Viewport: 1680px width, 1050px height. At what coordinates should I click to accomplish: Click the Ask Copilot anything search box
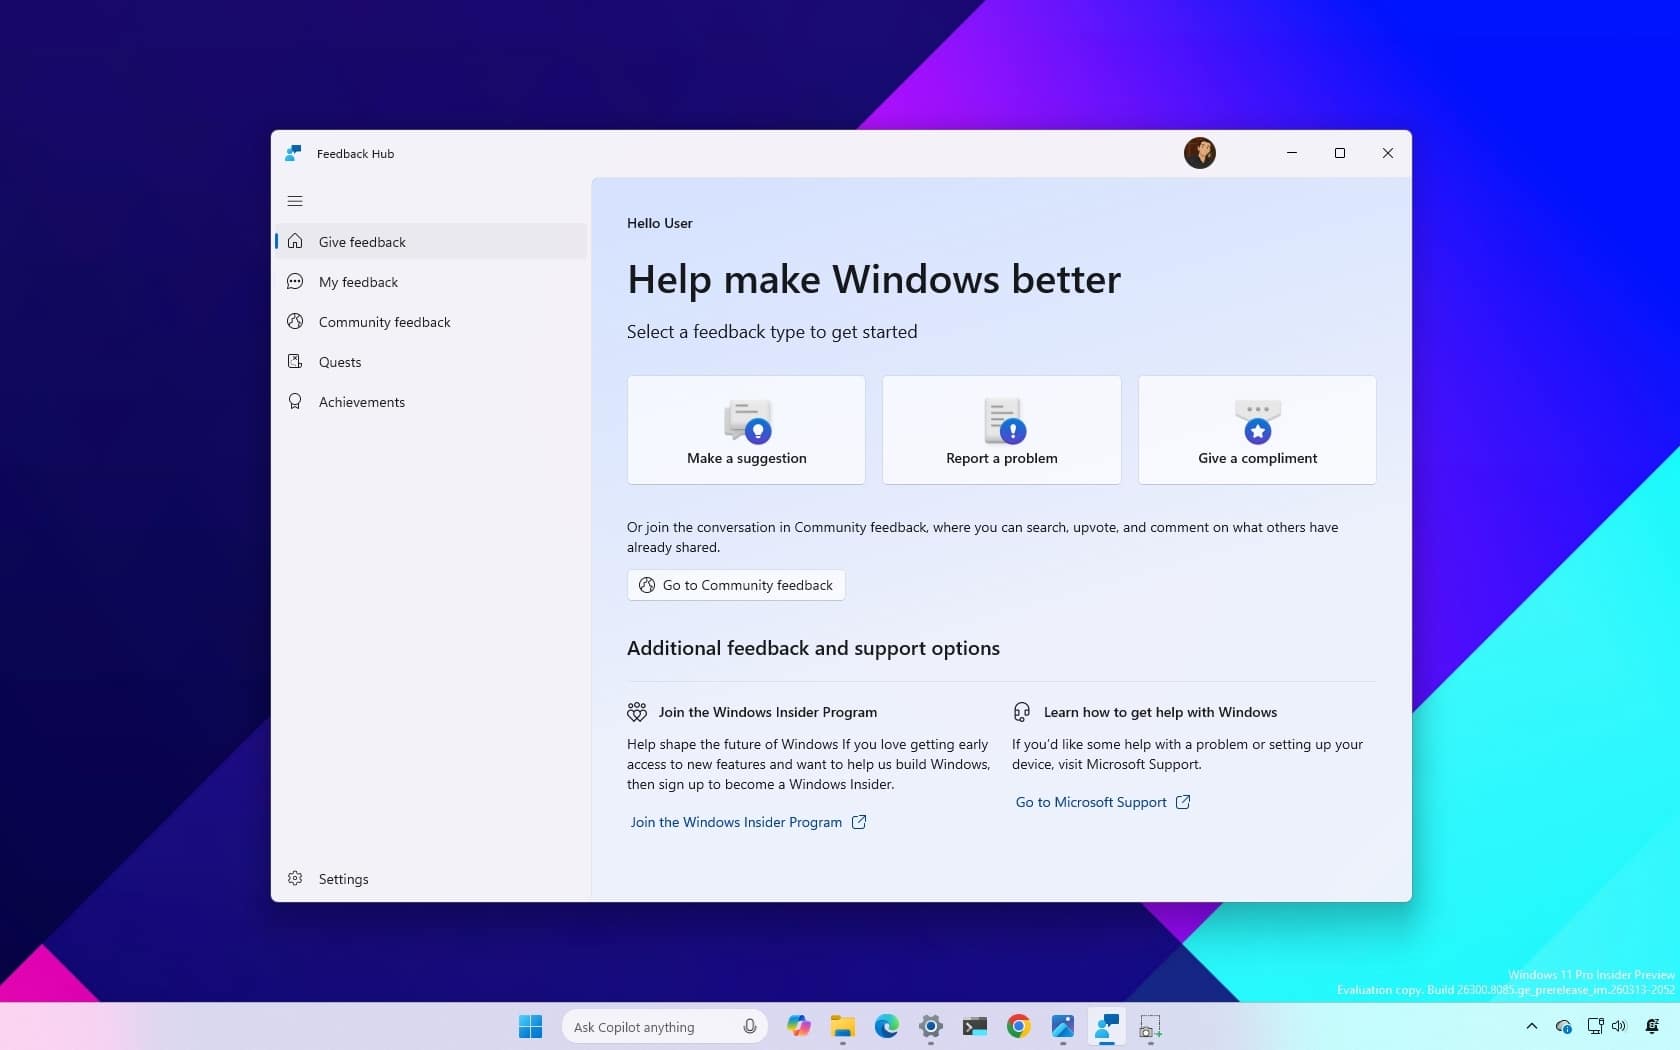point(650,1026)
